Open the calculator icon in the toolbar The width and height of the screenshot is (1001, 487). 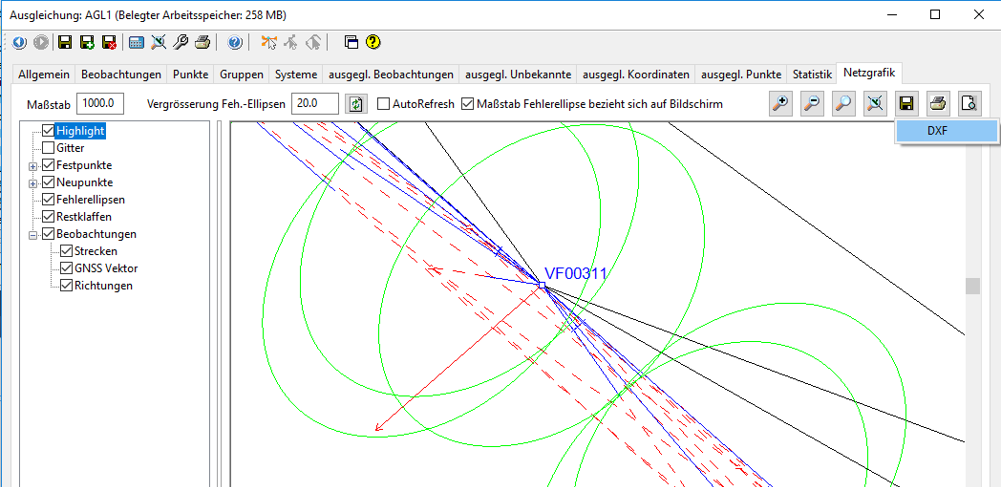click(x=136, y=43)
